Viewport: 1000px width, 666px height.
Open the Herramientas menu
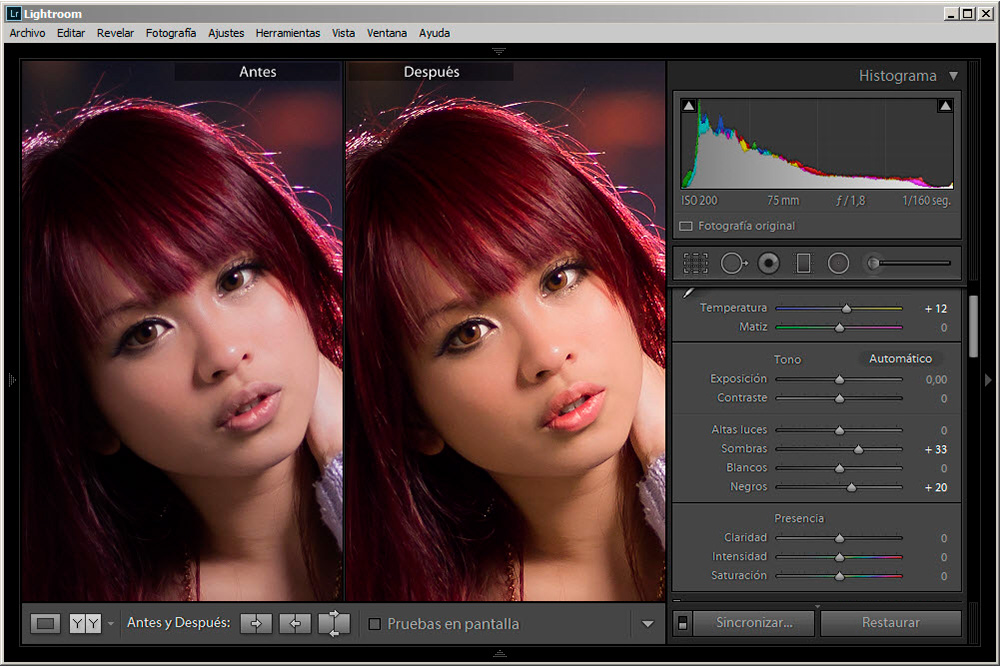point(288,33)
